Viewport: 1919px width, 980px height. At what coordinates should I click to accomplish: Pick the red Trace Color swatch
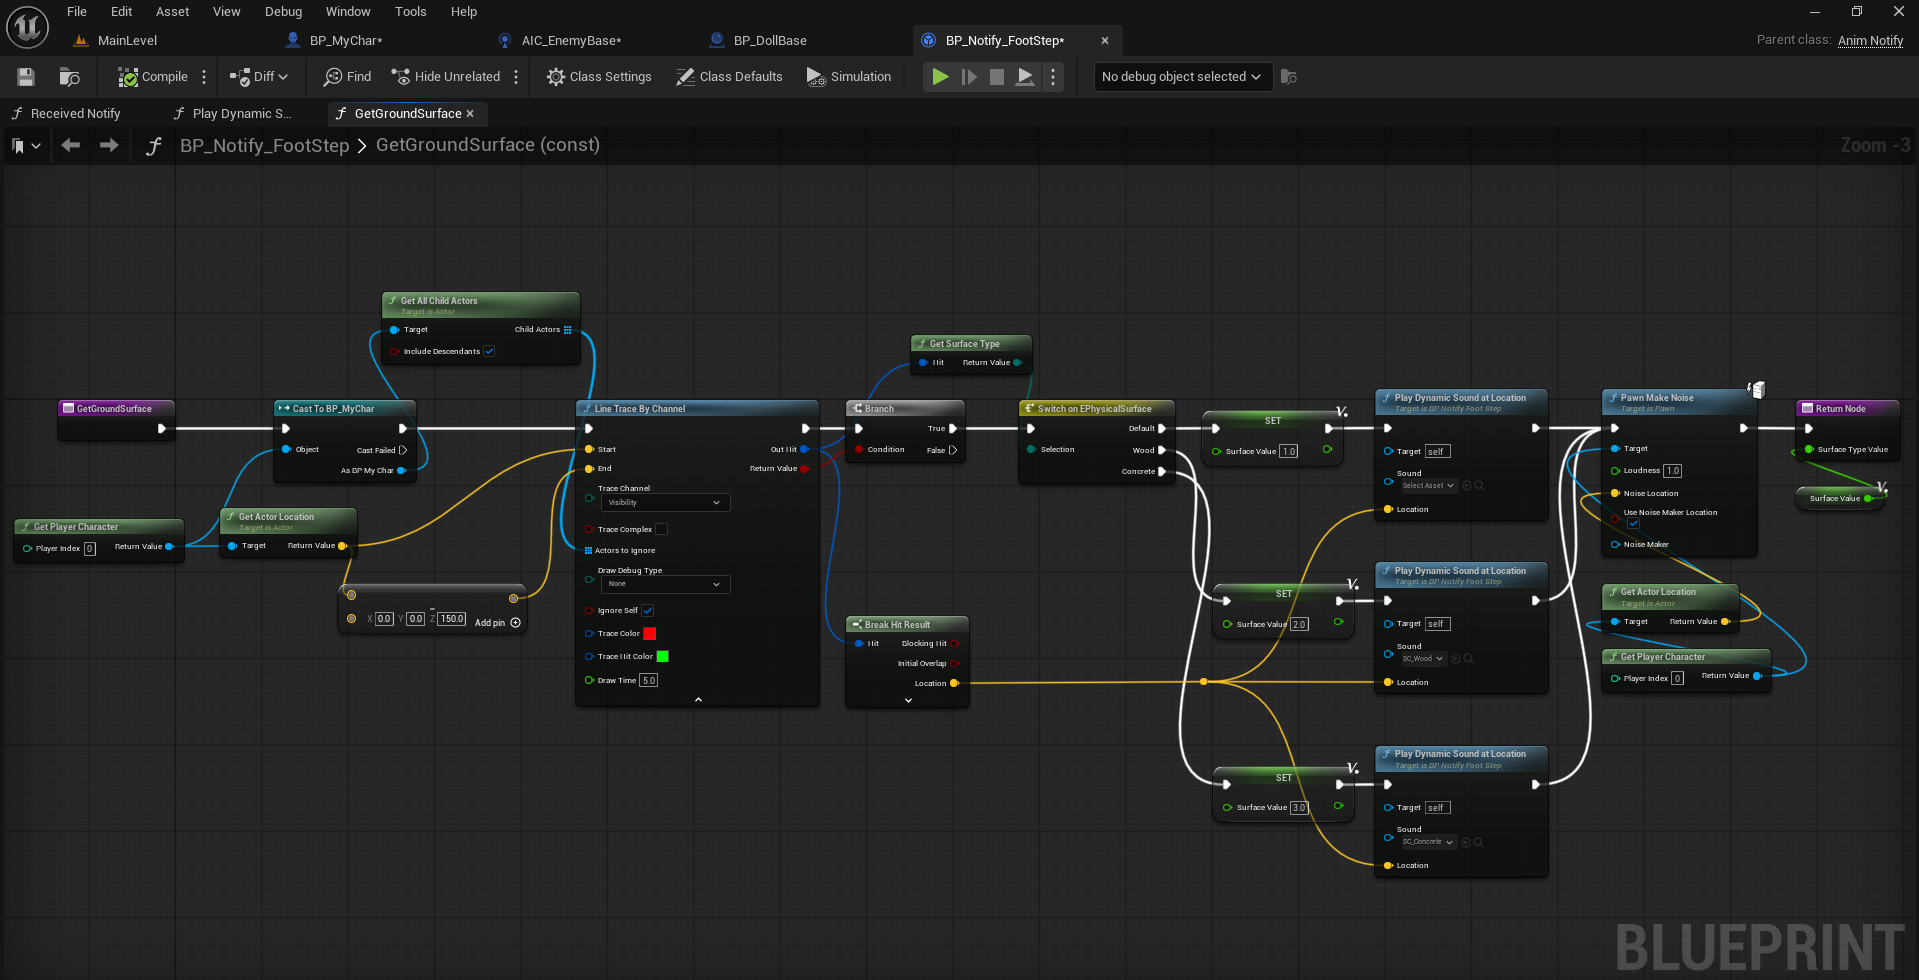coord(649,633)
